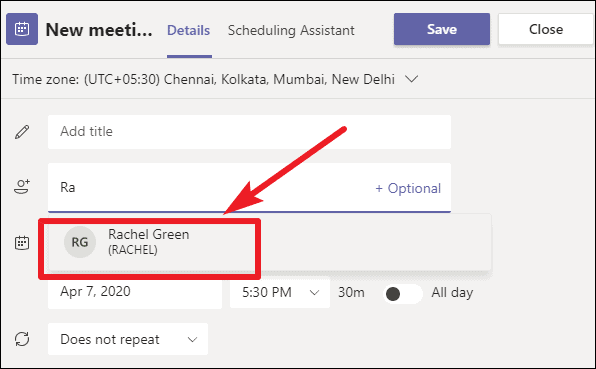Image resolution: width=596 pixels, height=369 pixels.
Task: Add optional attendees via + Optional link
Action: coord(408,188)
